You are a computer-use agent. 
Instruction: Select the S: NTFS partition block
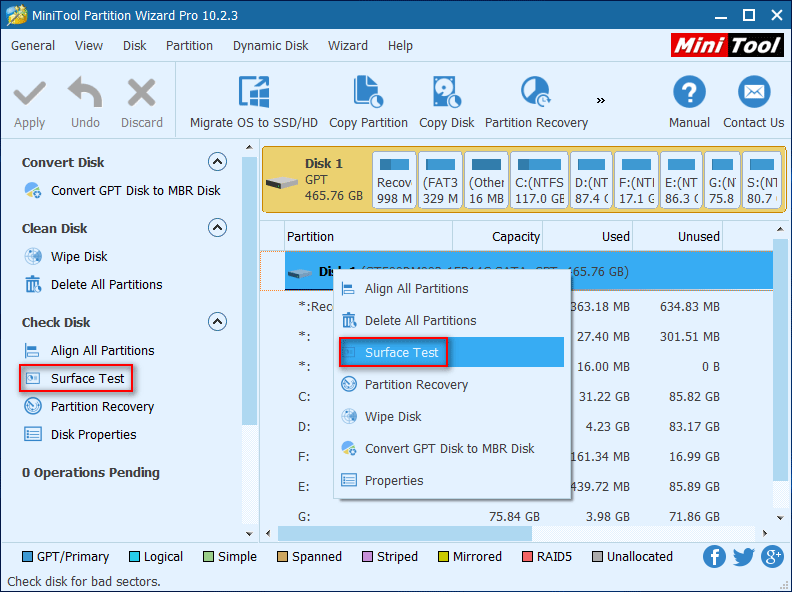click(x=762, y=180)
